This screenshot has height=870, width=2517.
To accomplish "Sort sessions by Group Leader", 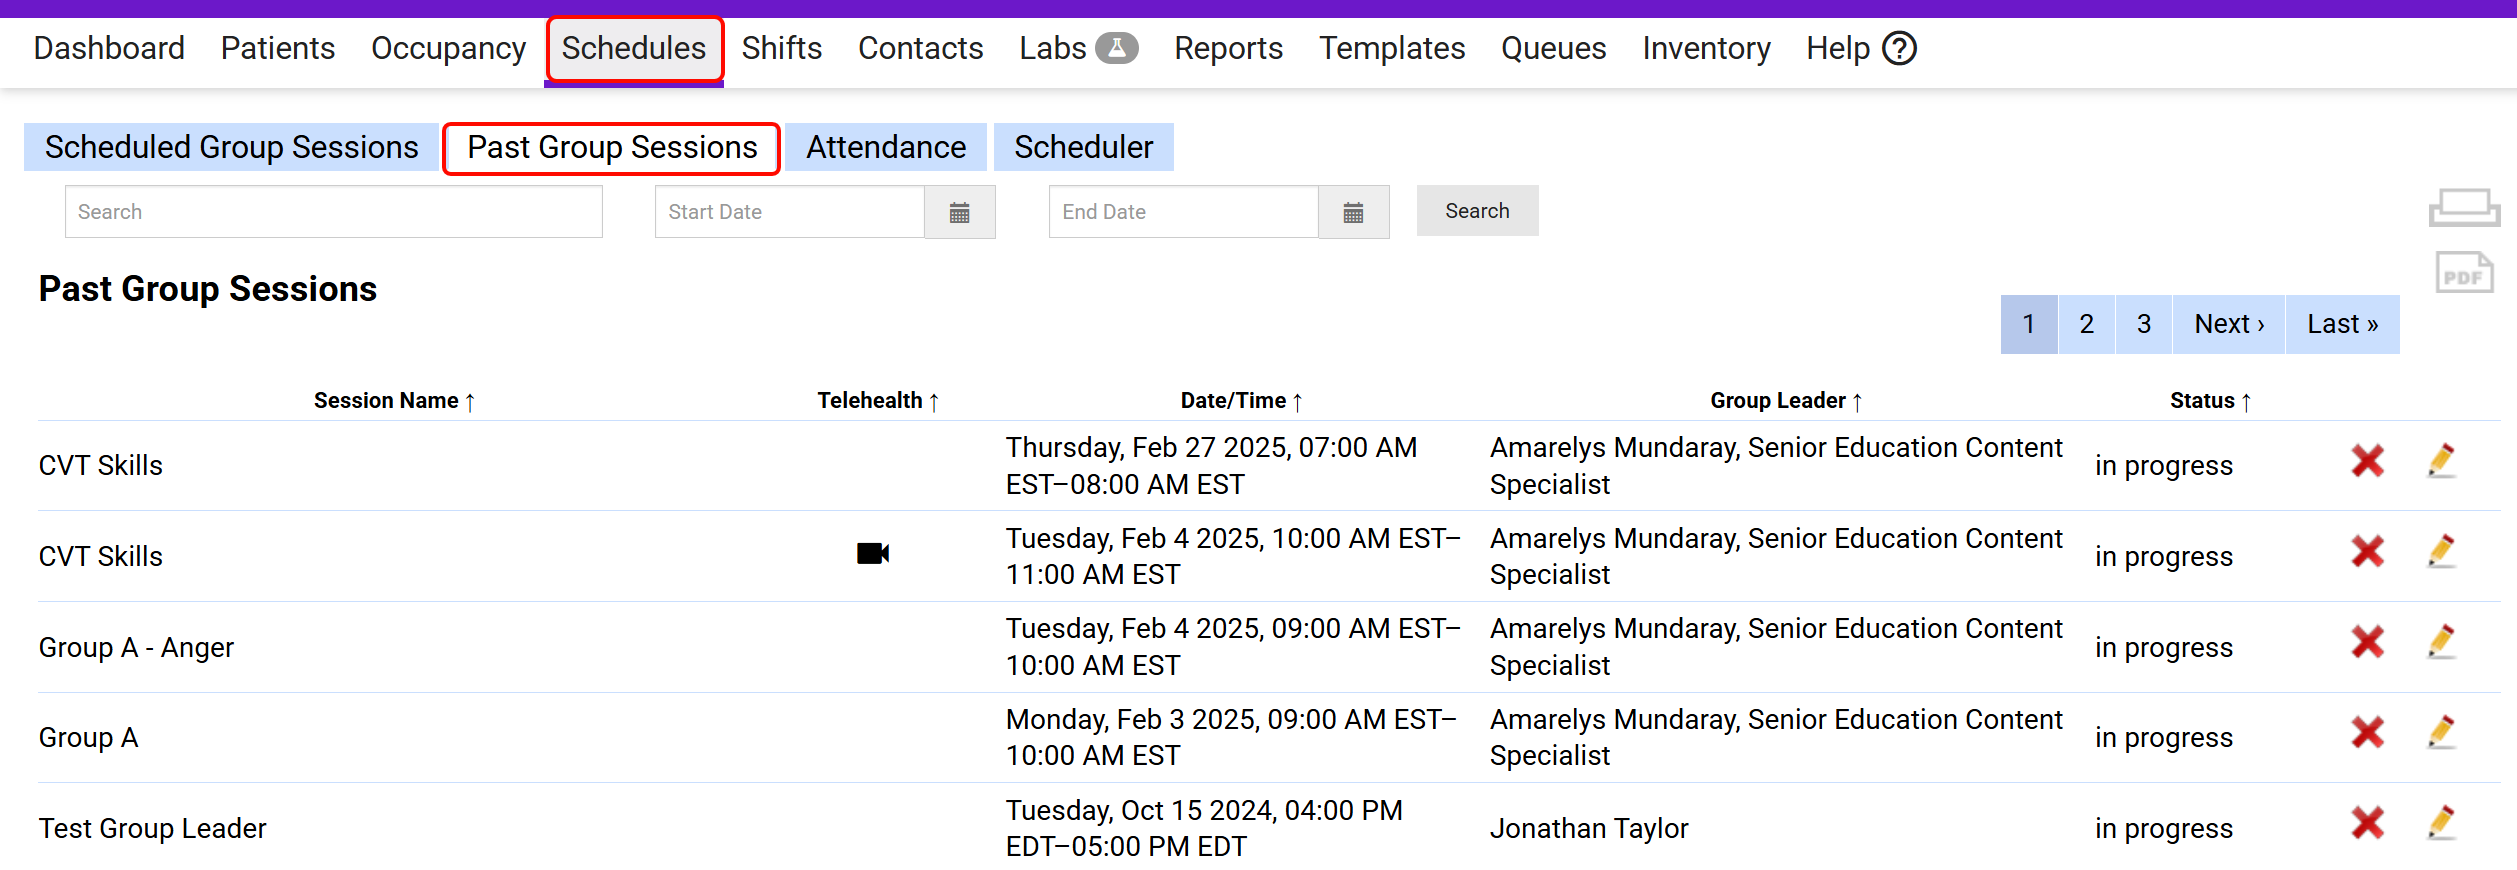I will pyautogui.click(x=1786, y=401).
